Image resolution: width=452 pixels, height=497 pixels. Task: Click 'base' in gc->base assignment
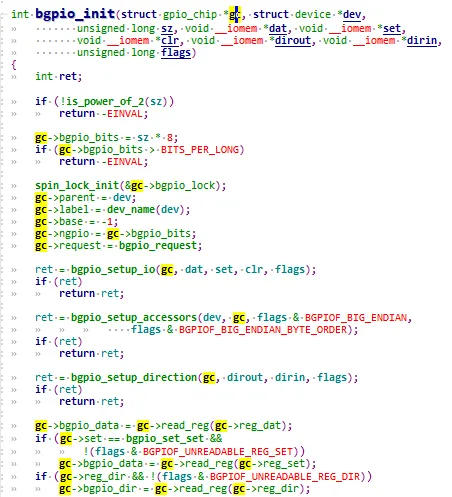tap(71, 222)
